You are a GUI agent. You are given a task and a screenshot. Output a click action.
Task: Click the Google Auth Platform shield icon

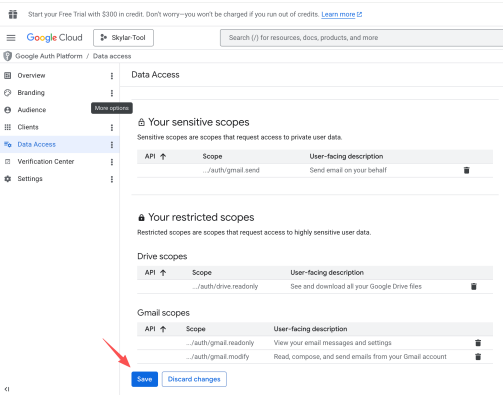point(7,56)
